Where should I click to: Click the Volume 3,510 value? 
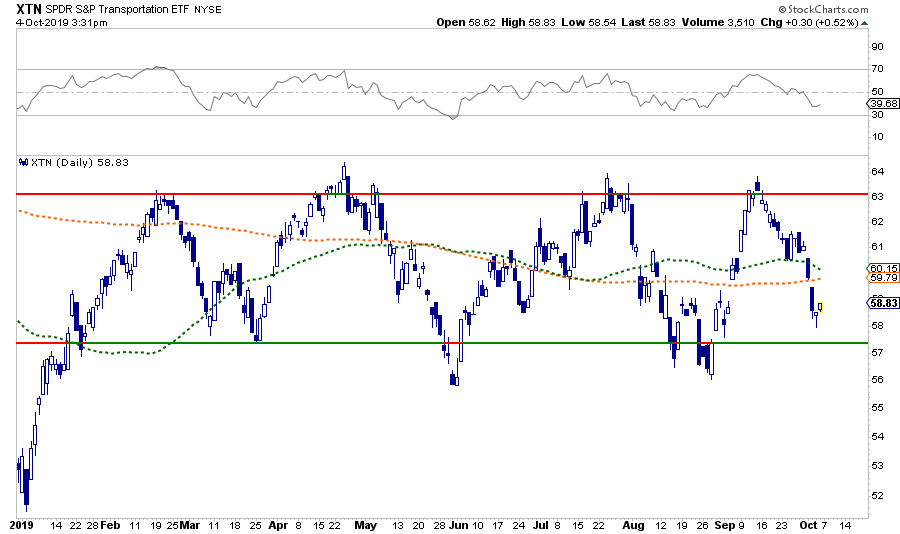(718, 22)
